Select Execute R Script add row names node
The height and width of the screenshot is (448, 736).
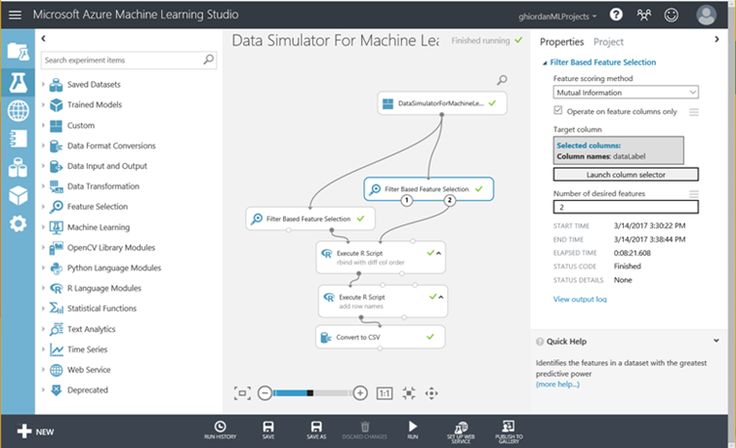383,301
